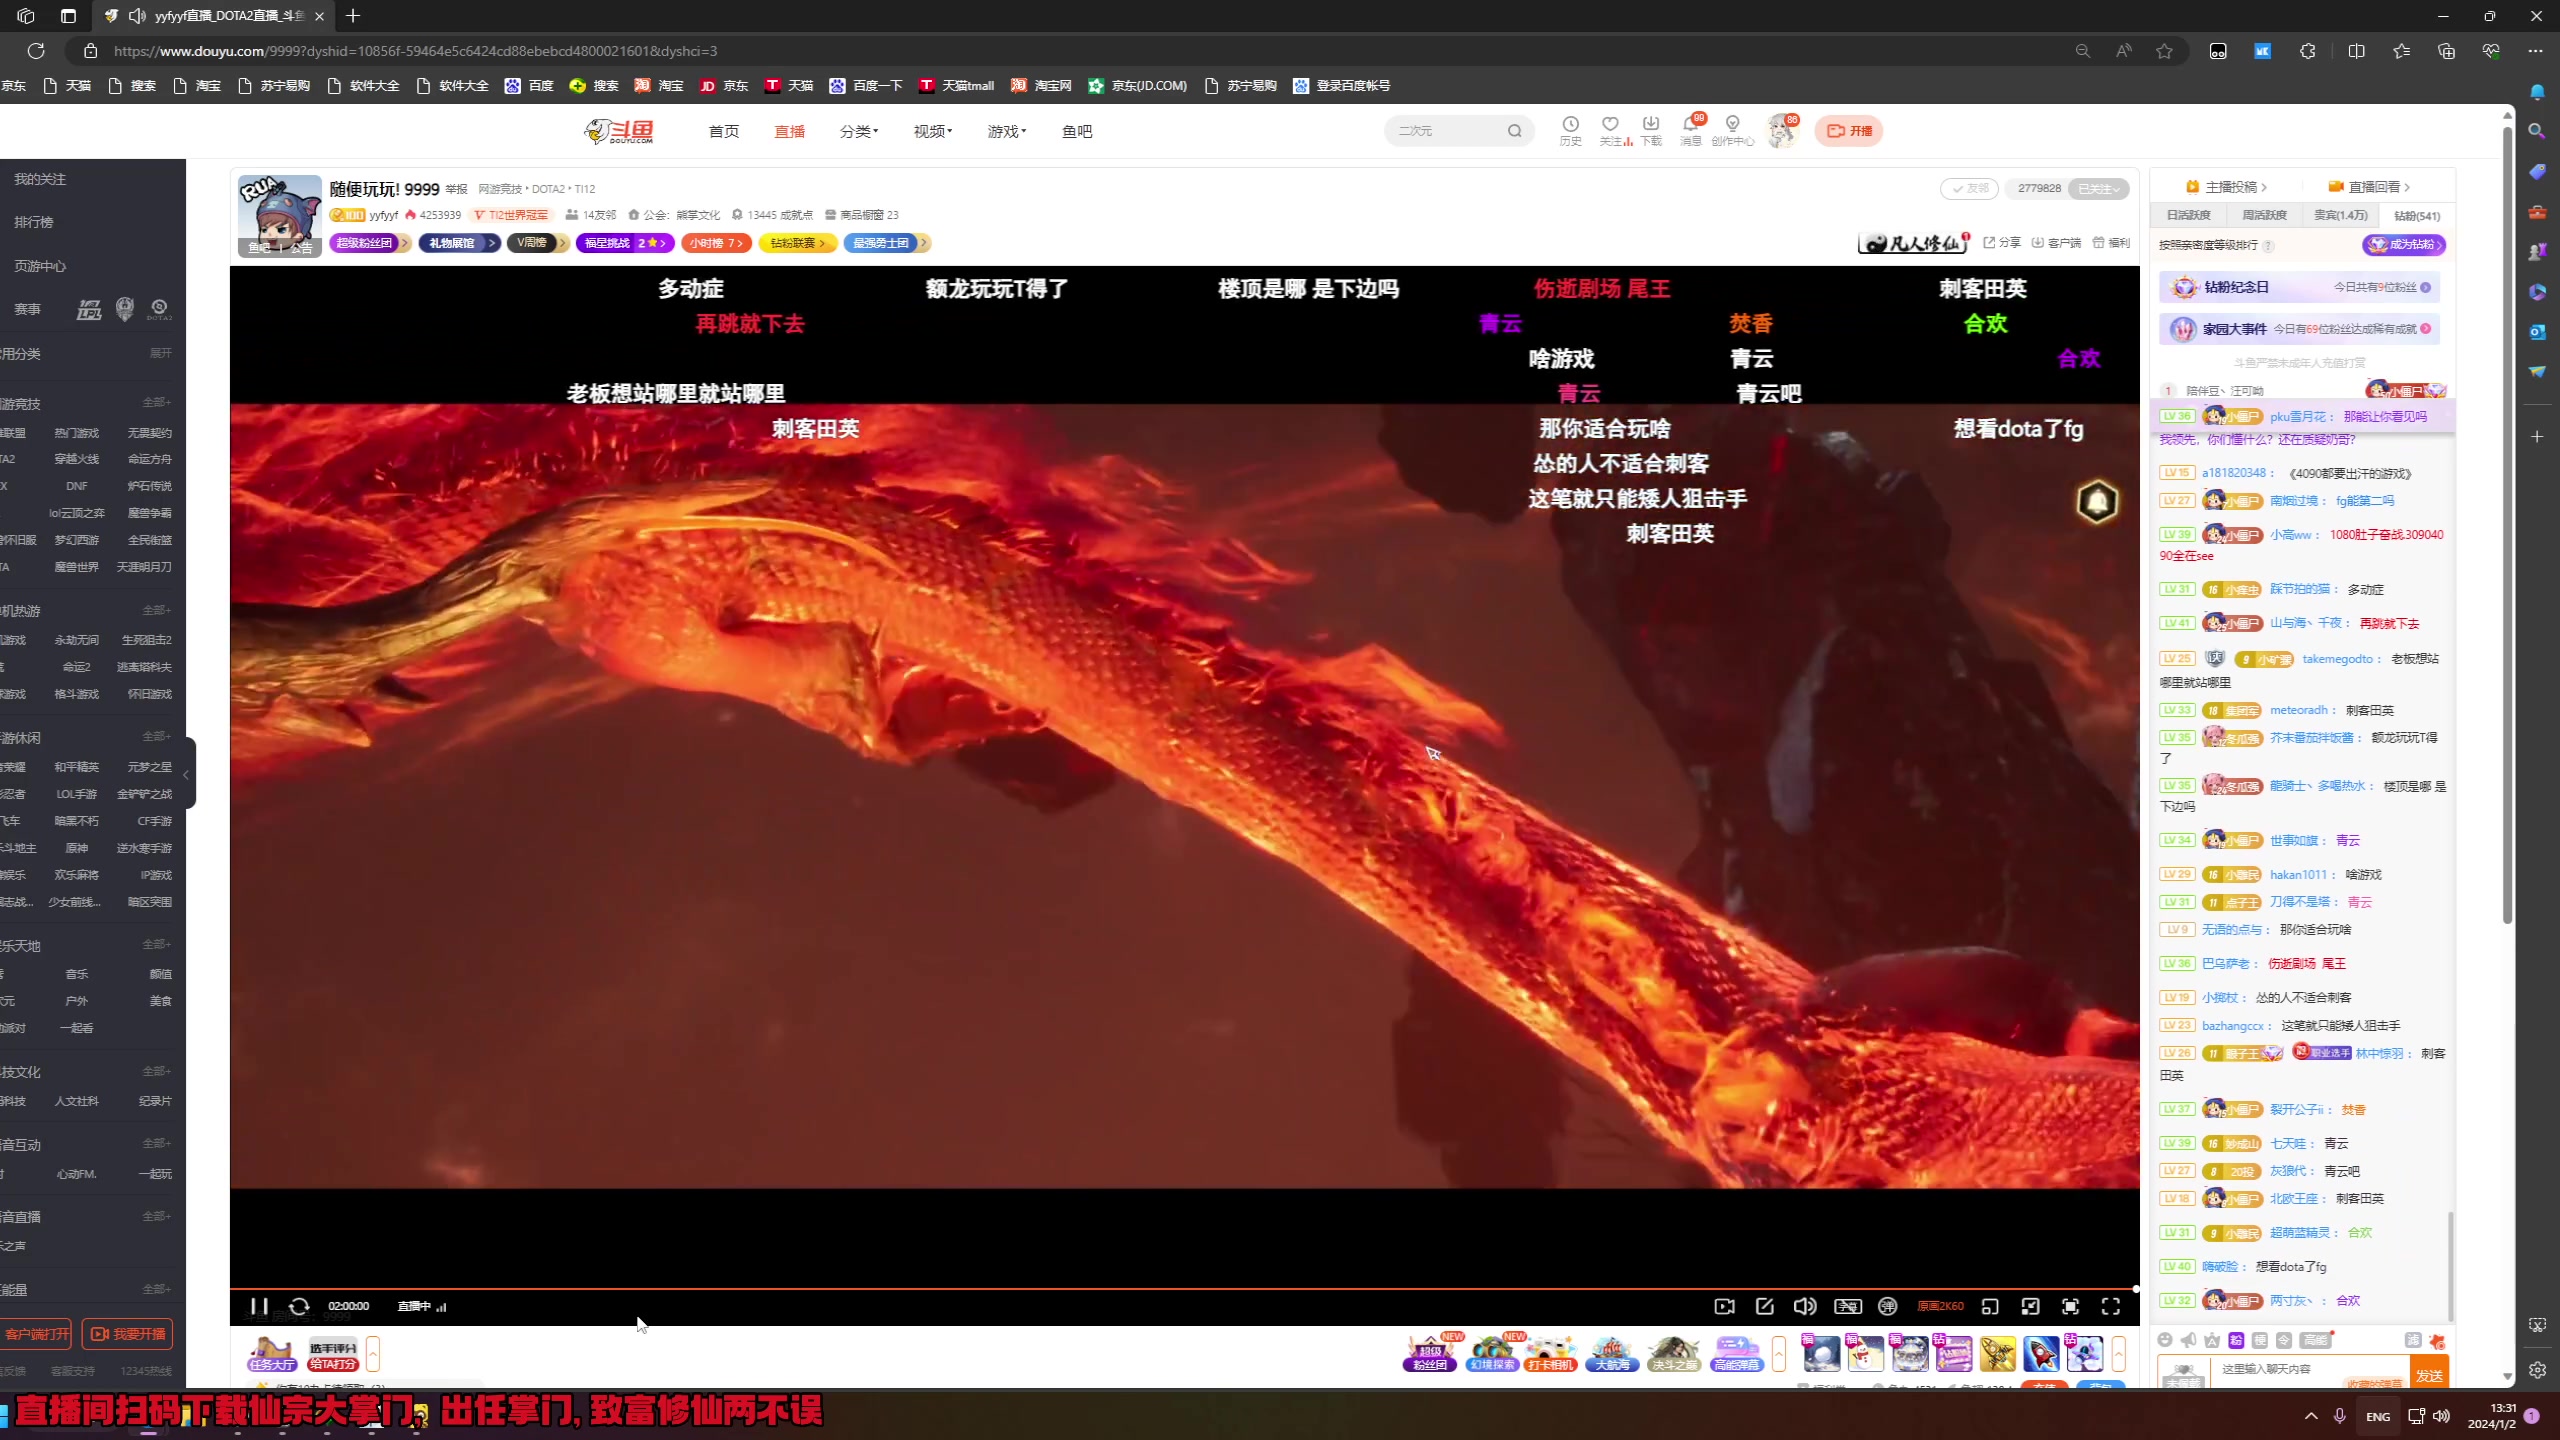The height and width of the screenshot is (1440, 2560).
Task: Click the 开播 start streaming button
Action: click(1849, 131)
